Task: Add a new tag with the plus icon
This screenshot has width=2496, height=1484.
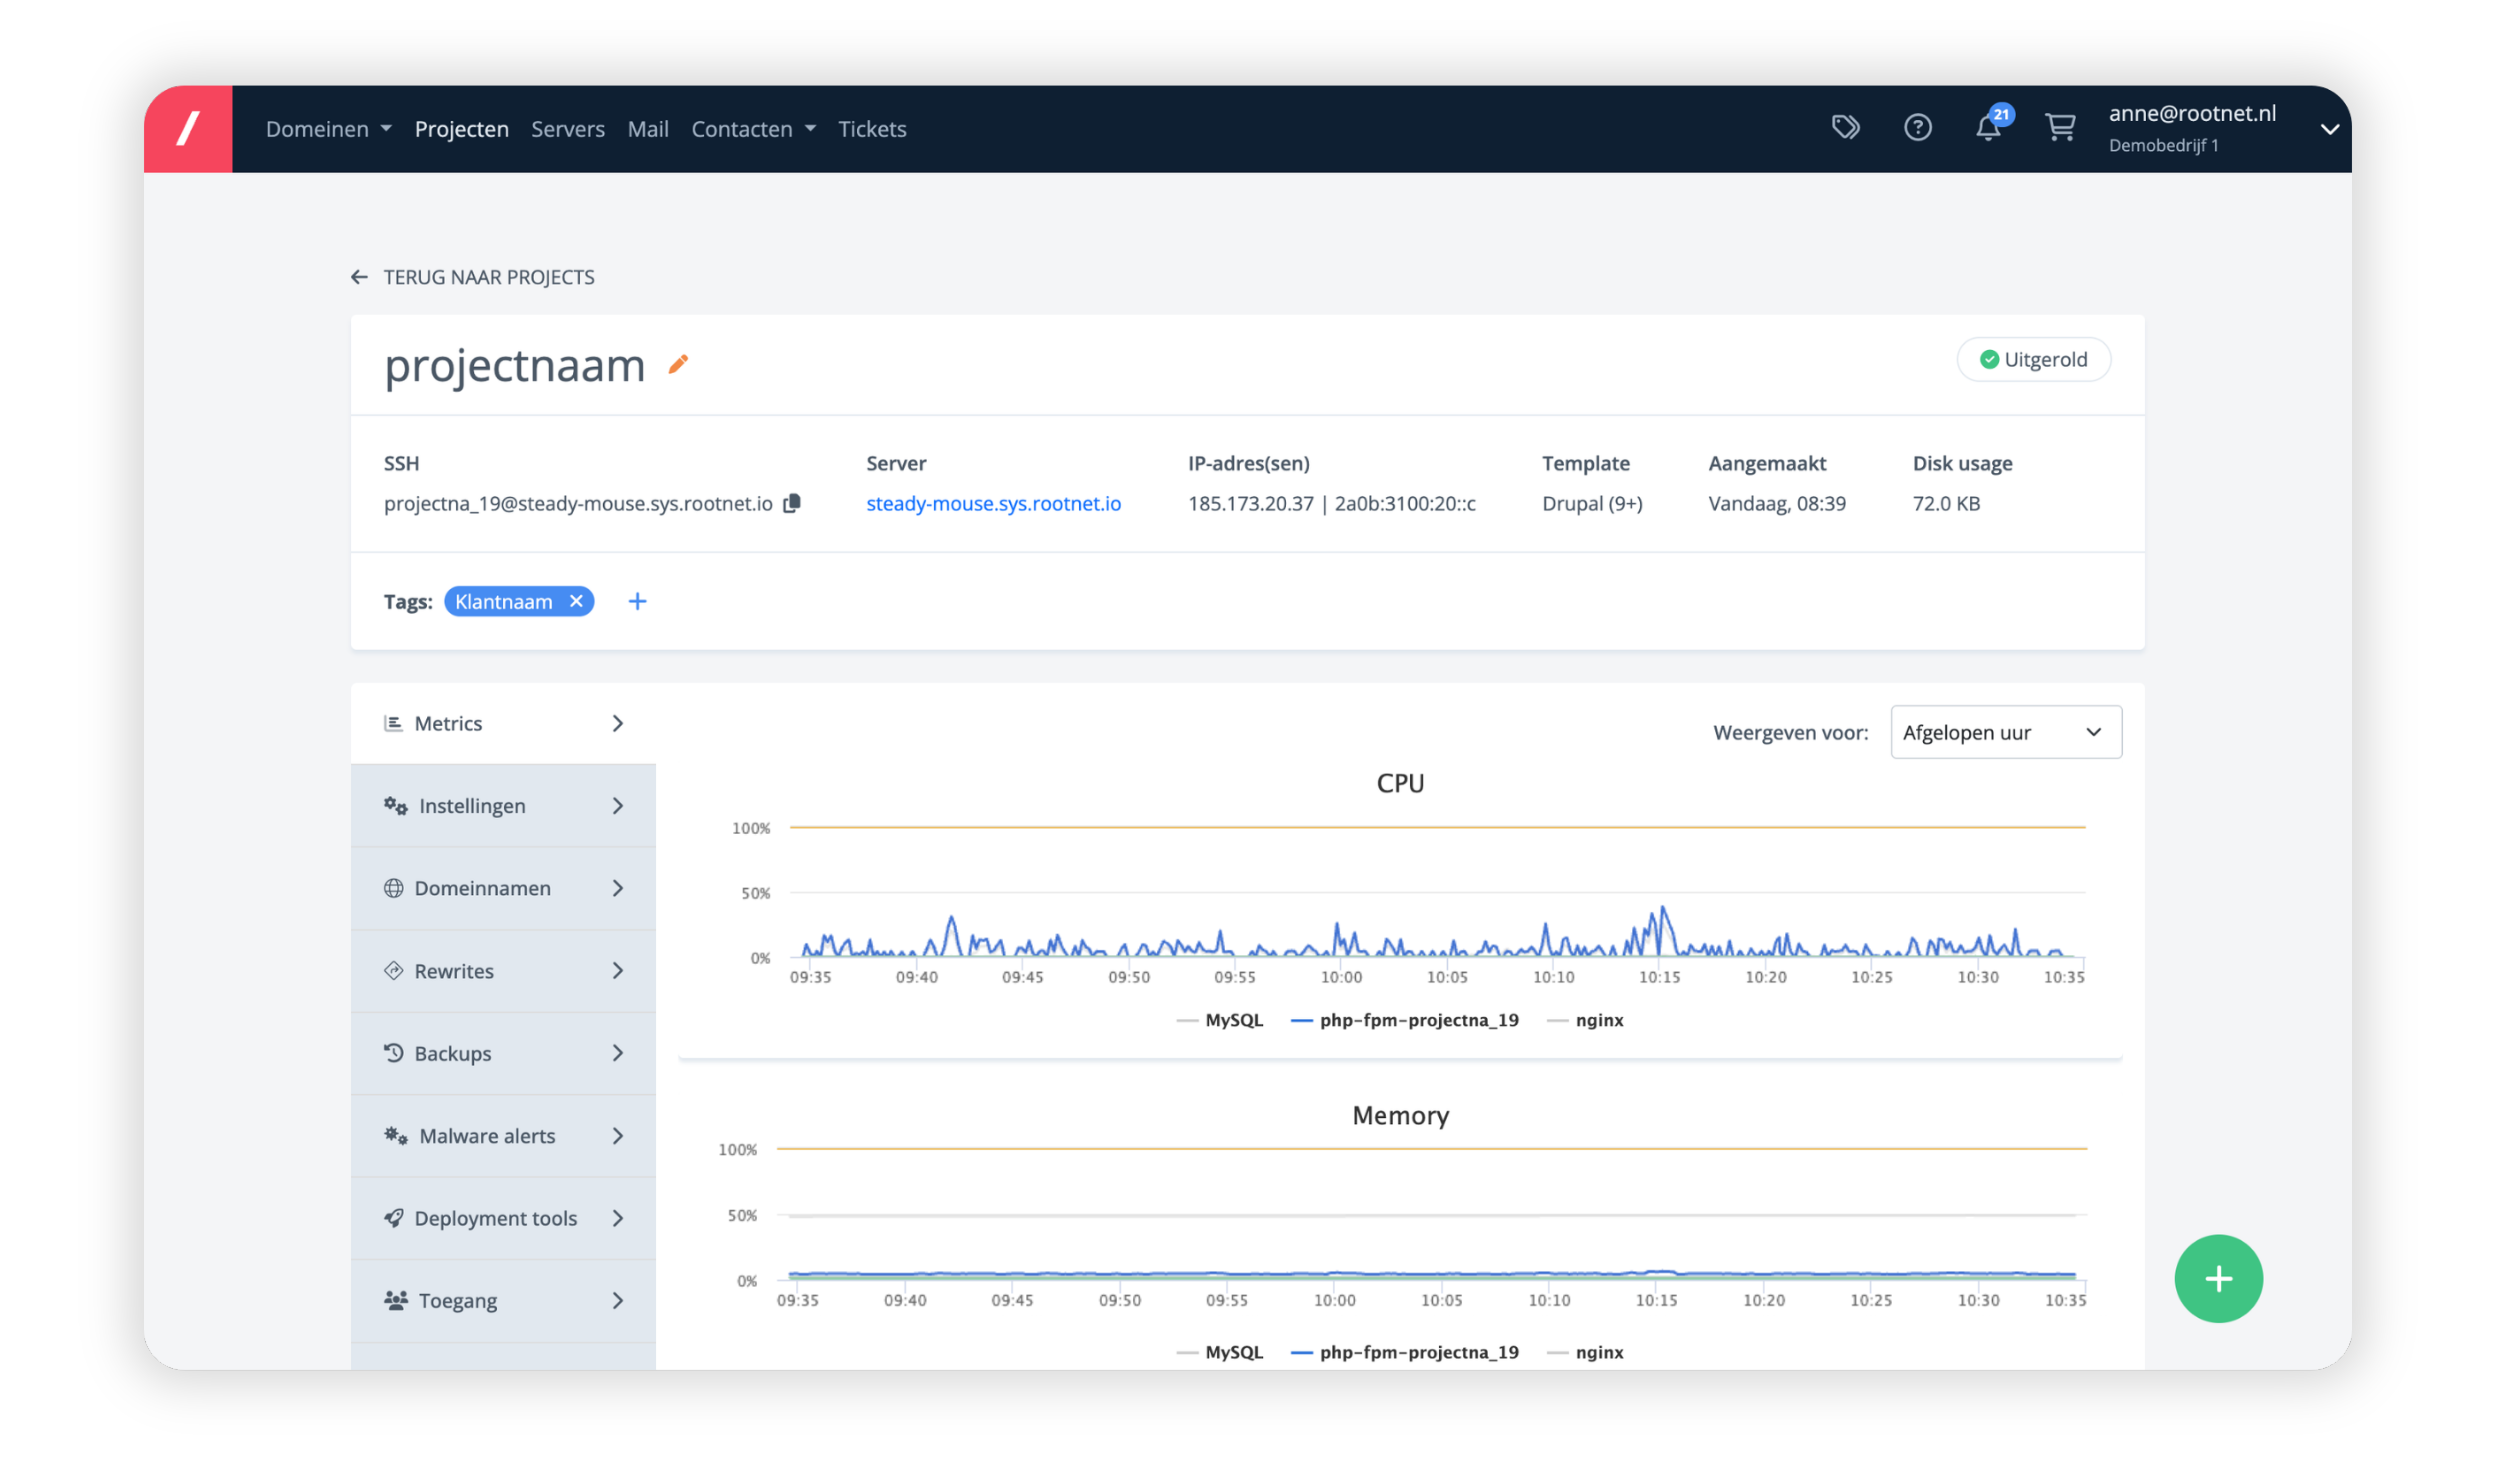Action: (637, 601)
